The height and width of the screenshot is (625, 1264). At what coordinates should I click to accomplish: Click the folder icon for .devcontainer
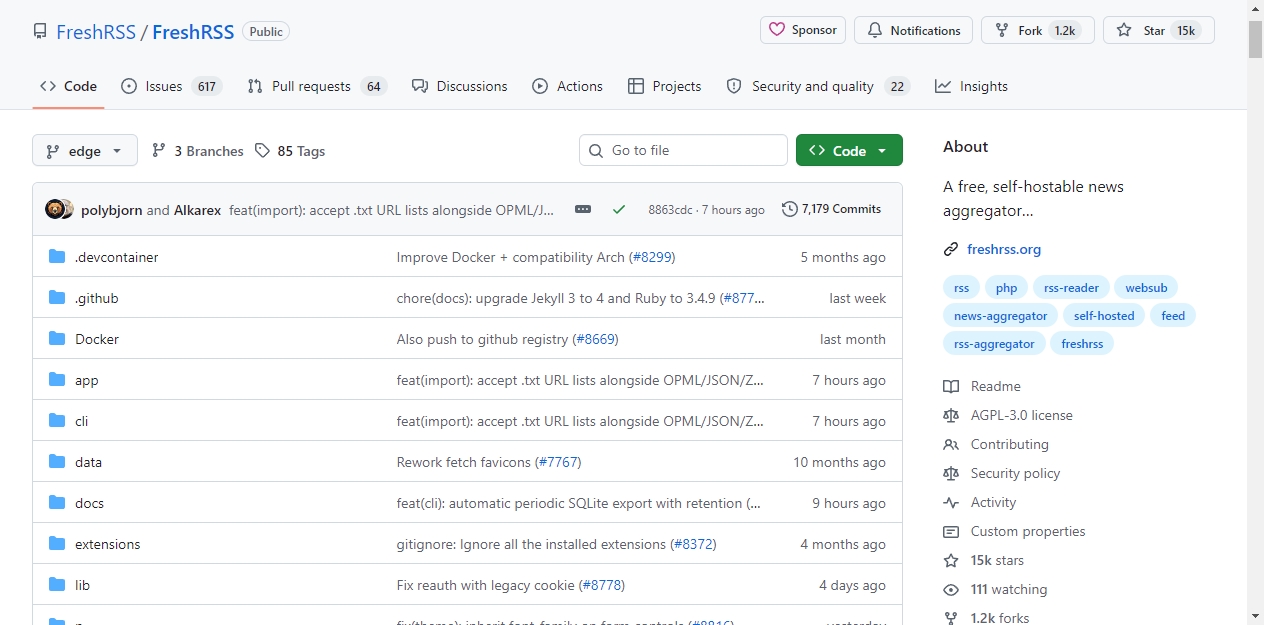[x=57, y=257]
